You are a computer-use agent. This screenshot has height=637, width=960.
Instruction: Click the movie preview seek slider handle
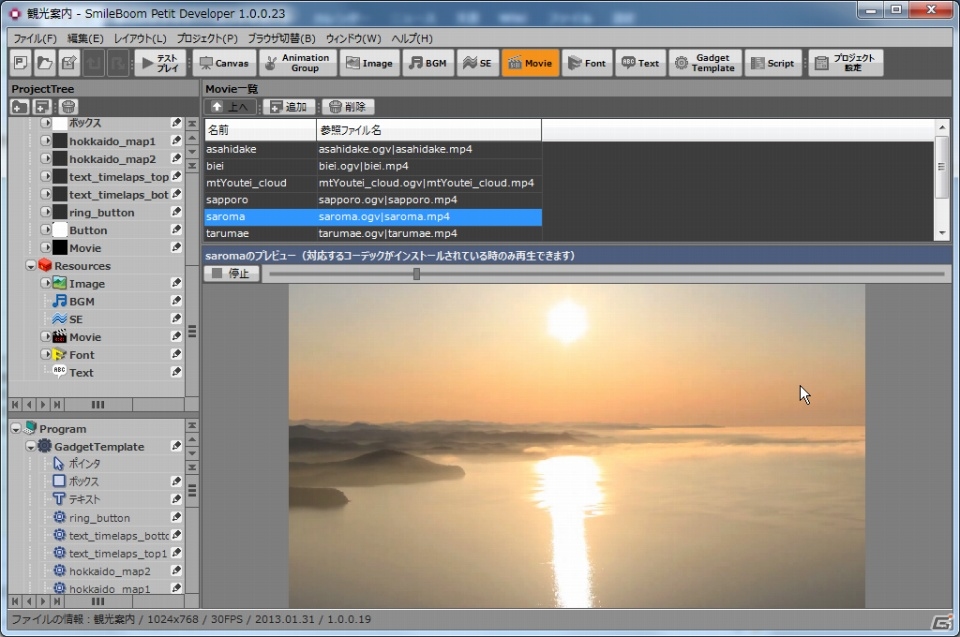[x=416, y=274]
